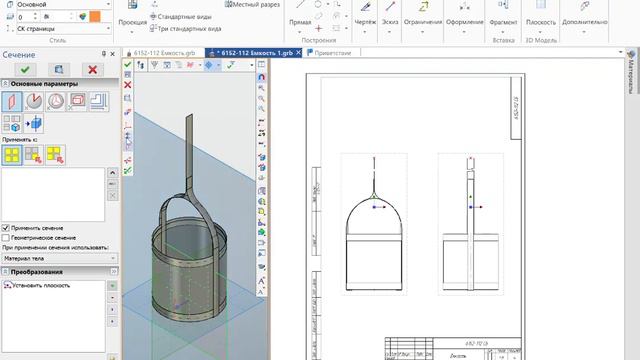Click Местный разрез
Screen dimensions: 640x360
(x=252, y=4)
